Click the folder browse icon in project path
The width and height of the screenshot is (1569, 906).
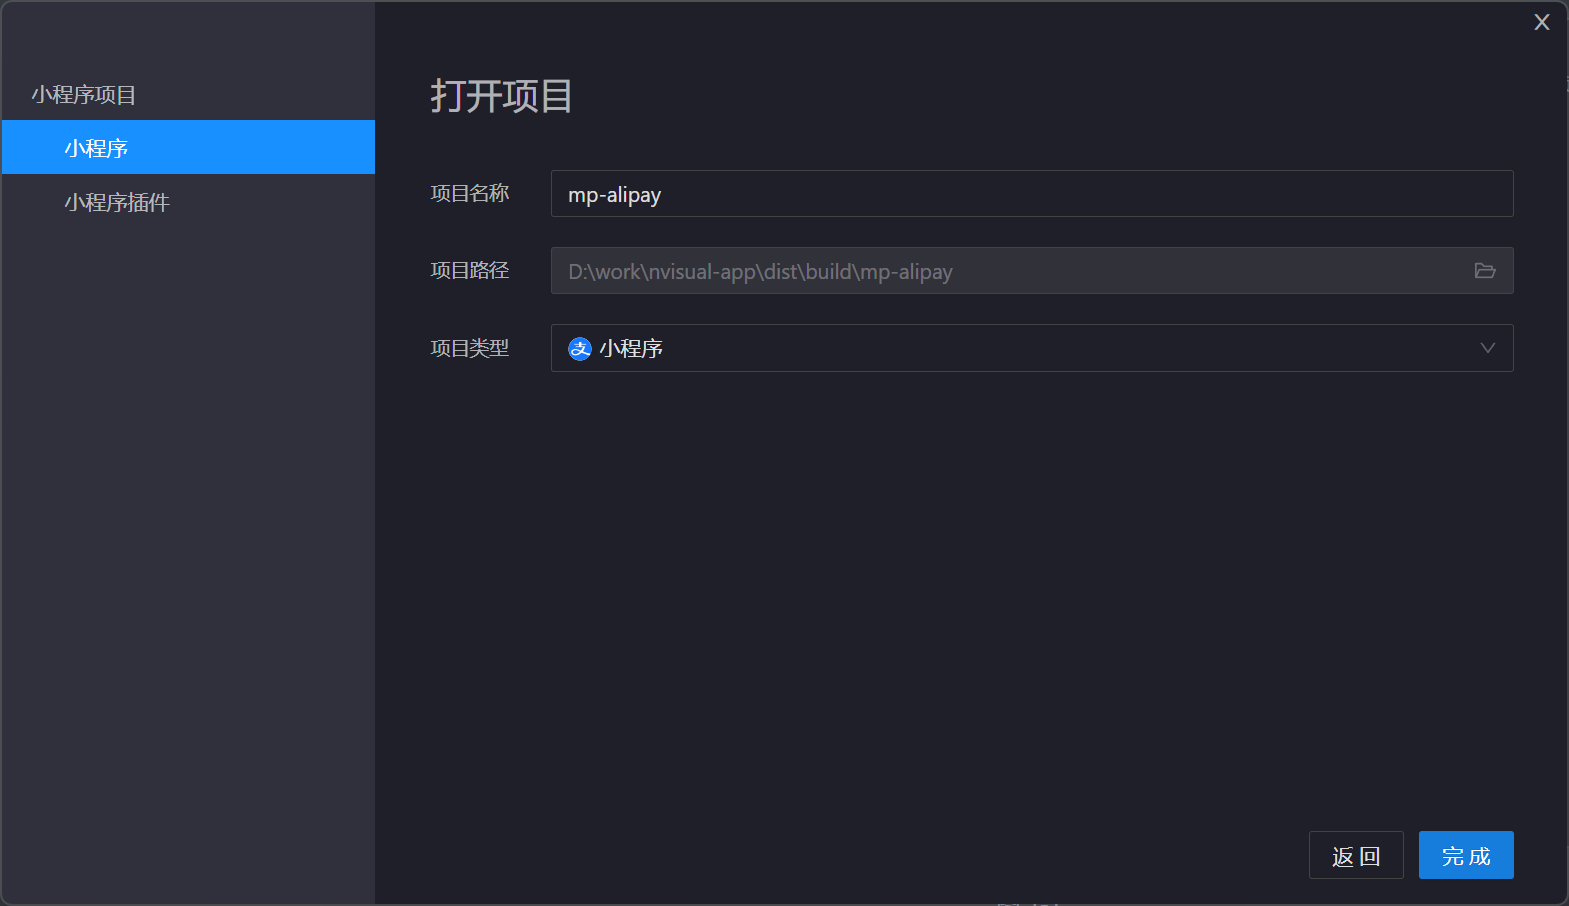(x=1485, y=271)
